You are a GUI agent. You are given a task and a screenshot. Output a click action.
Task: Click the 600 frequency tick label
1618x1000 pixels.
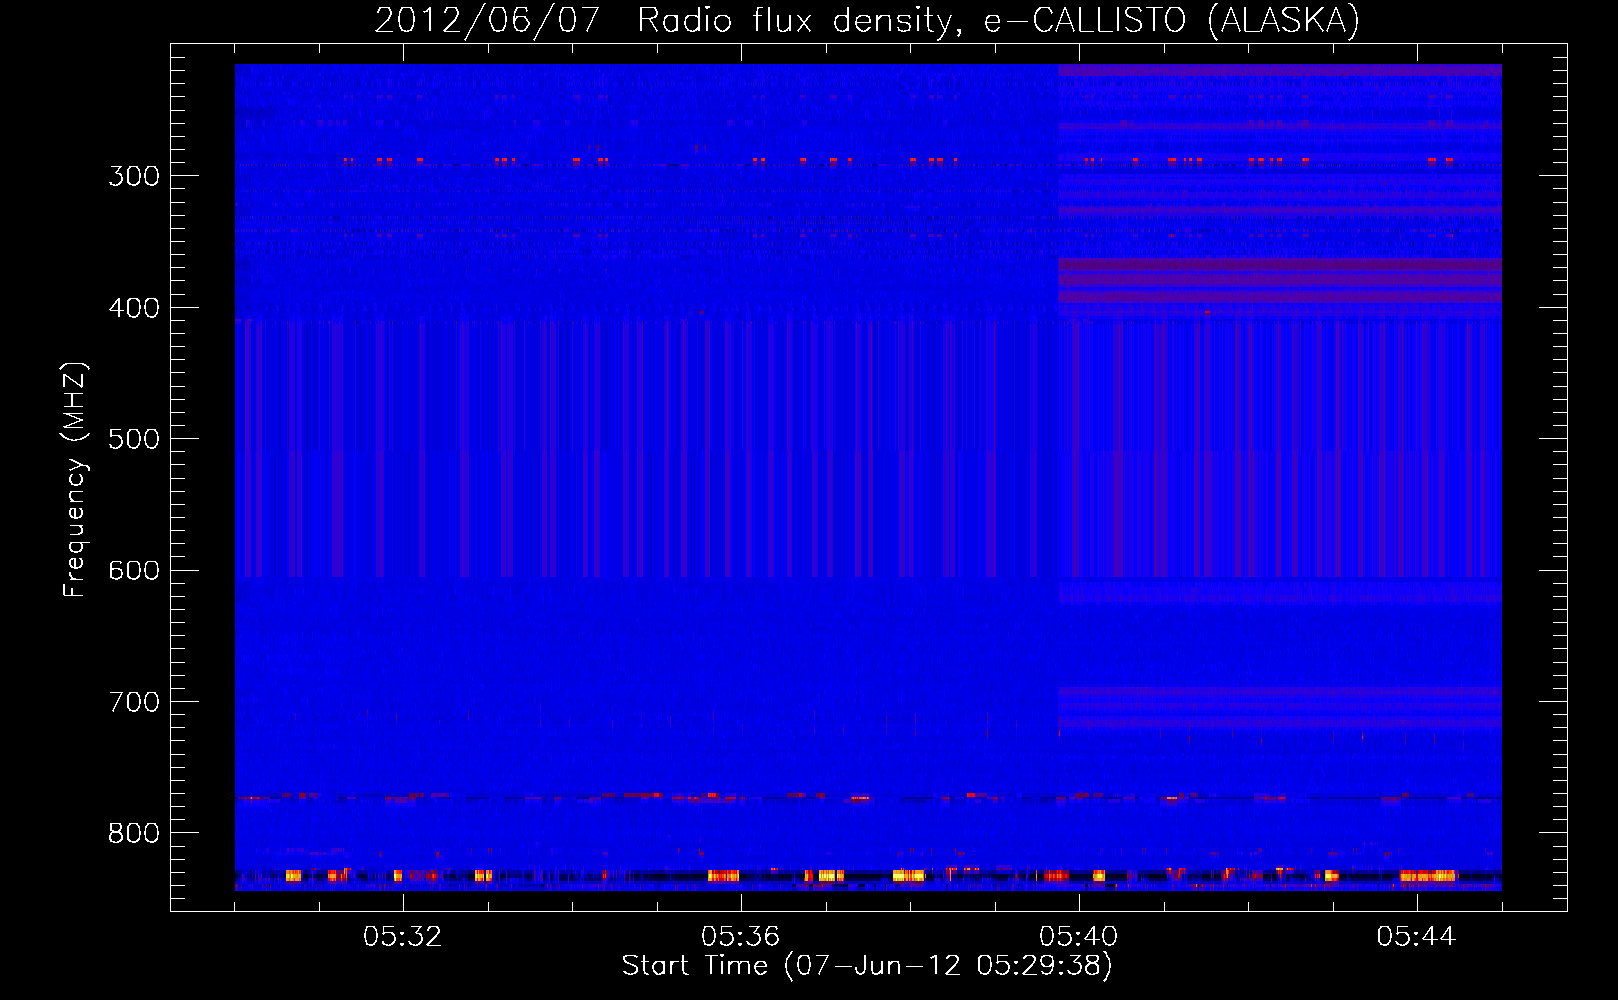click(134, 571)
